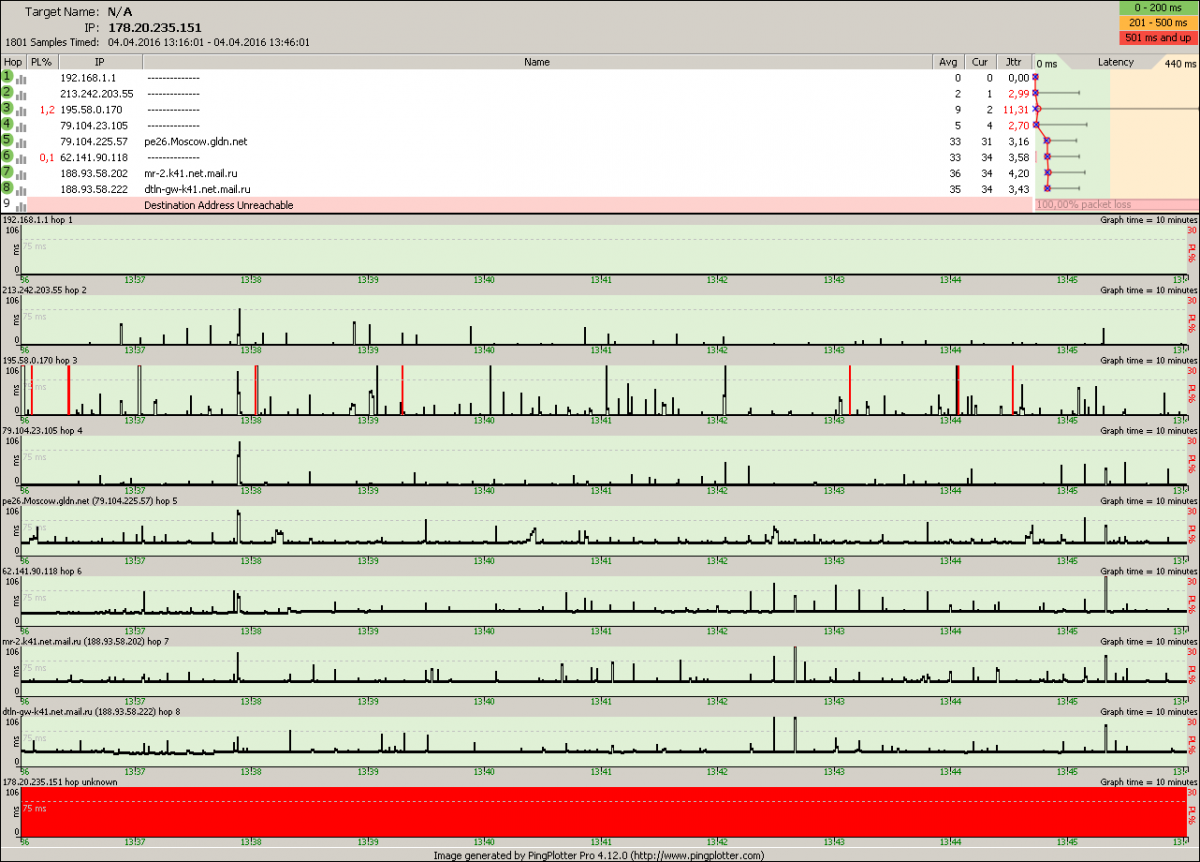Screen dimensions: 1200x862
Task: Toggle the bar graph icon for hop 2
Action: point(21,94)
